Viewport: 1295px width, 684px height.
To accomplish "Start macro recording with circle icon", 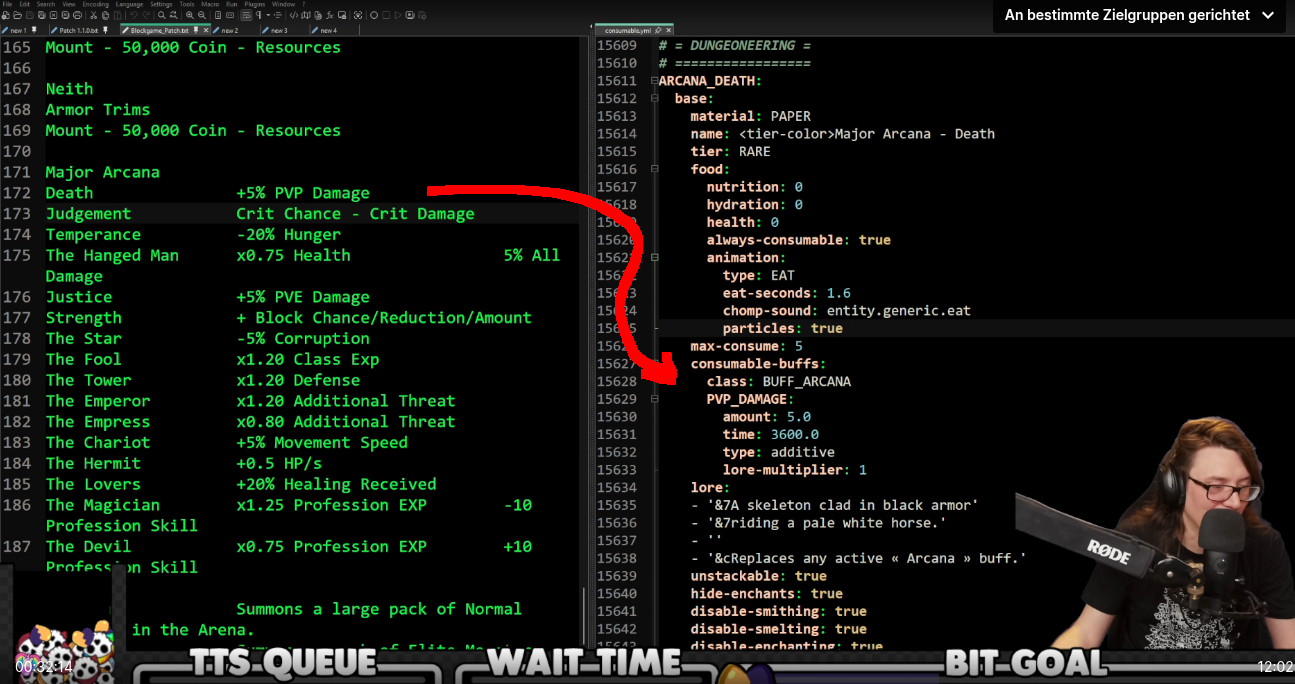I will point(374,15).
